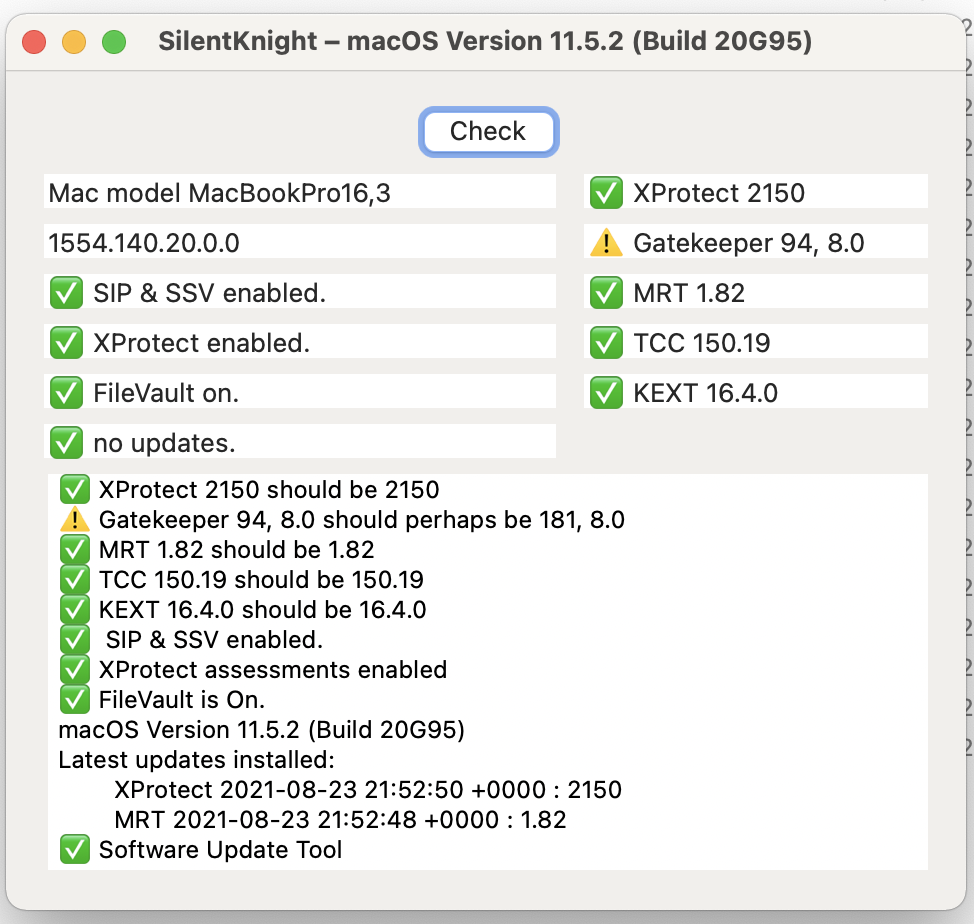Click the Software Update Tool line
Screen dimensions: 974x924
click(220, 850)
